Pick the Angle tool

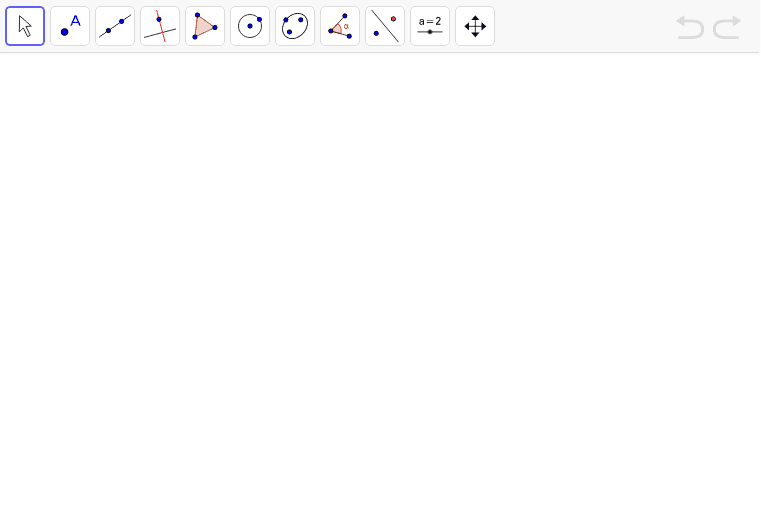340,26
